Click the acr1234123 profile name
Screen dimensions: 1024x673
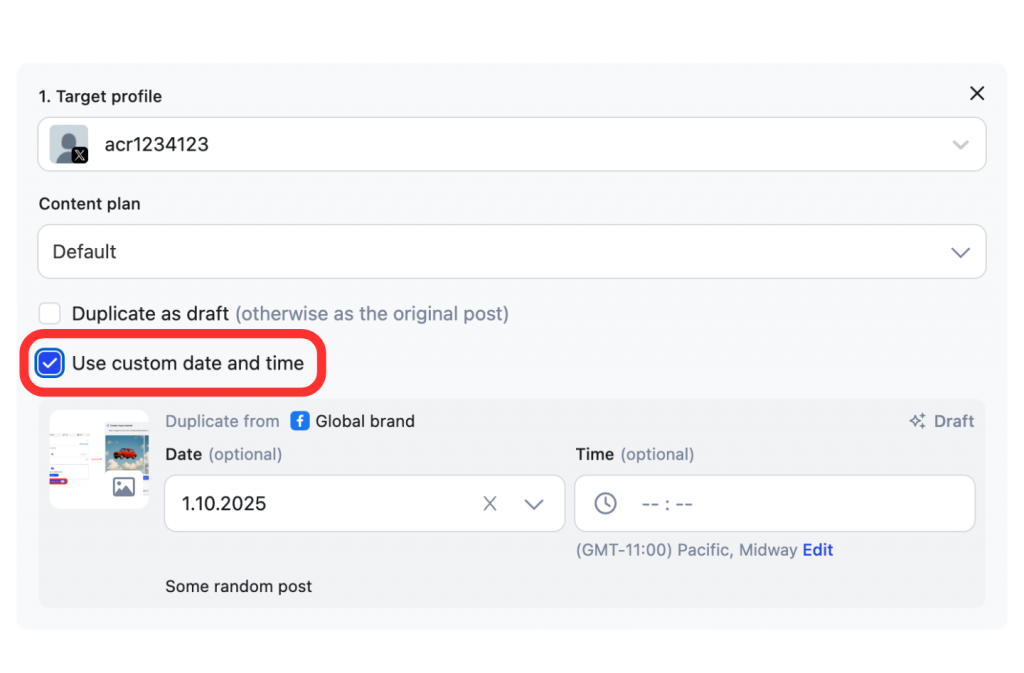[157, 145]
